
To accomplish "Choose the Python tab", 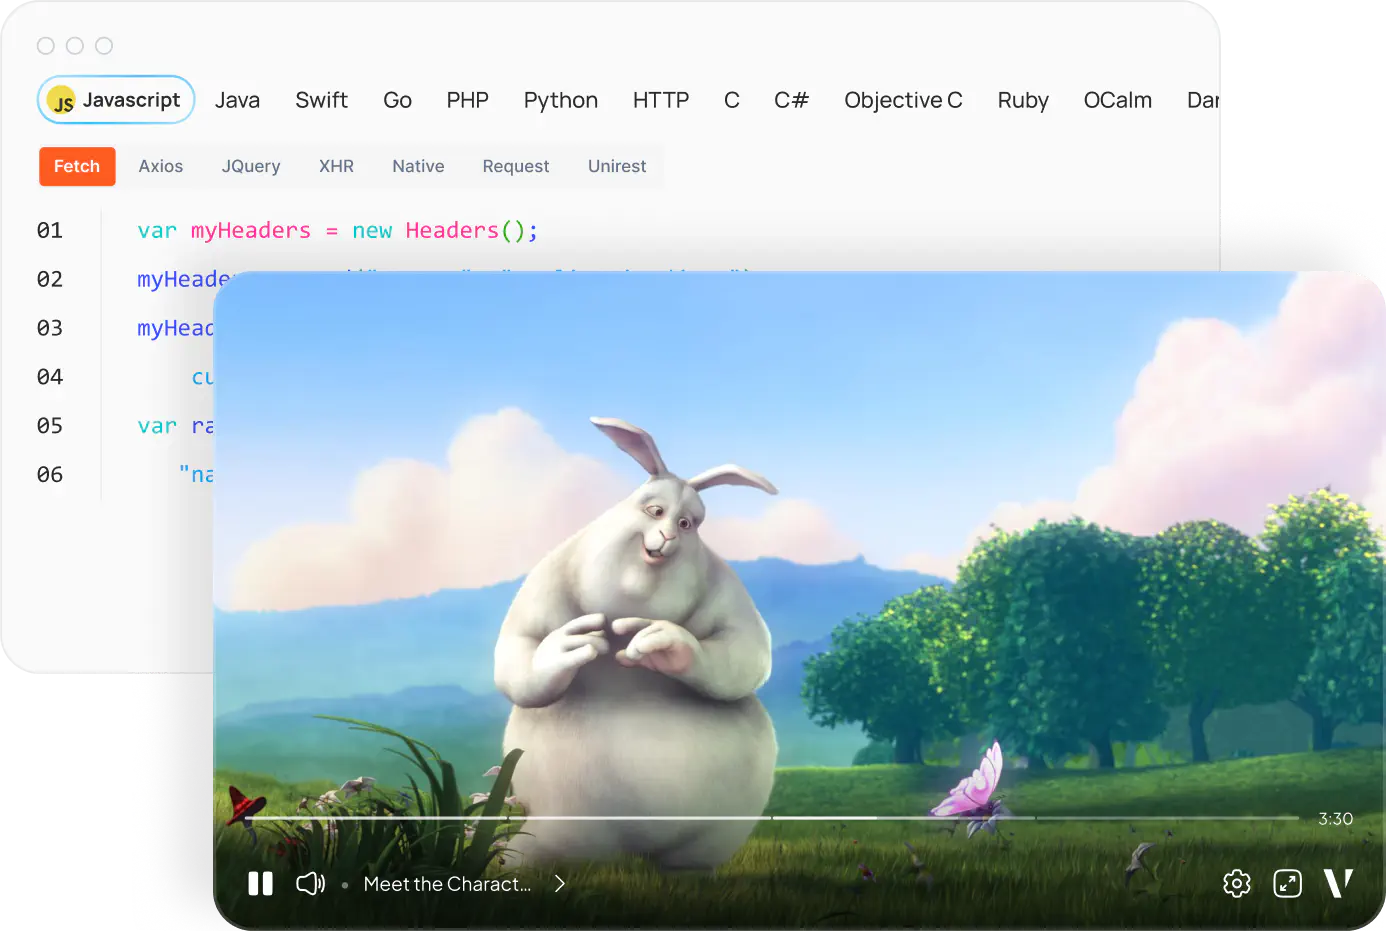I will click(561, 100).
